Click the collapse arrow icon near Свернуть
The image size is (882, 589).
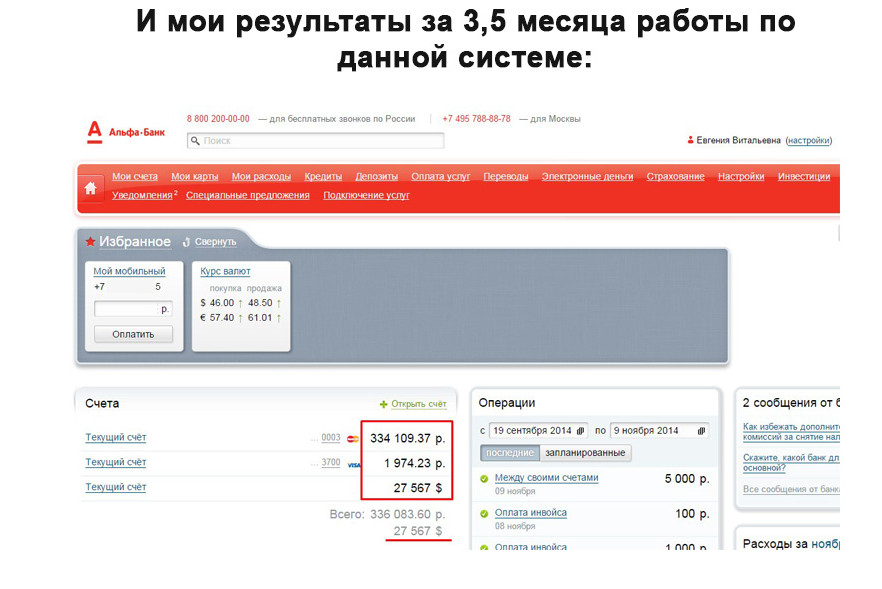click(x=187, y=242)
